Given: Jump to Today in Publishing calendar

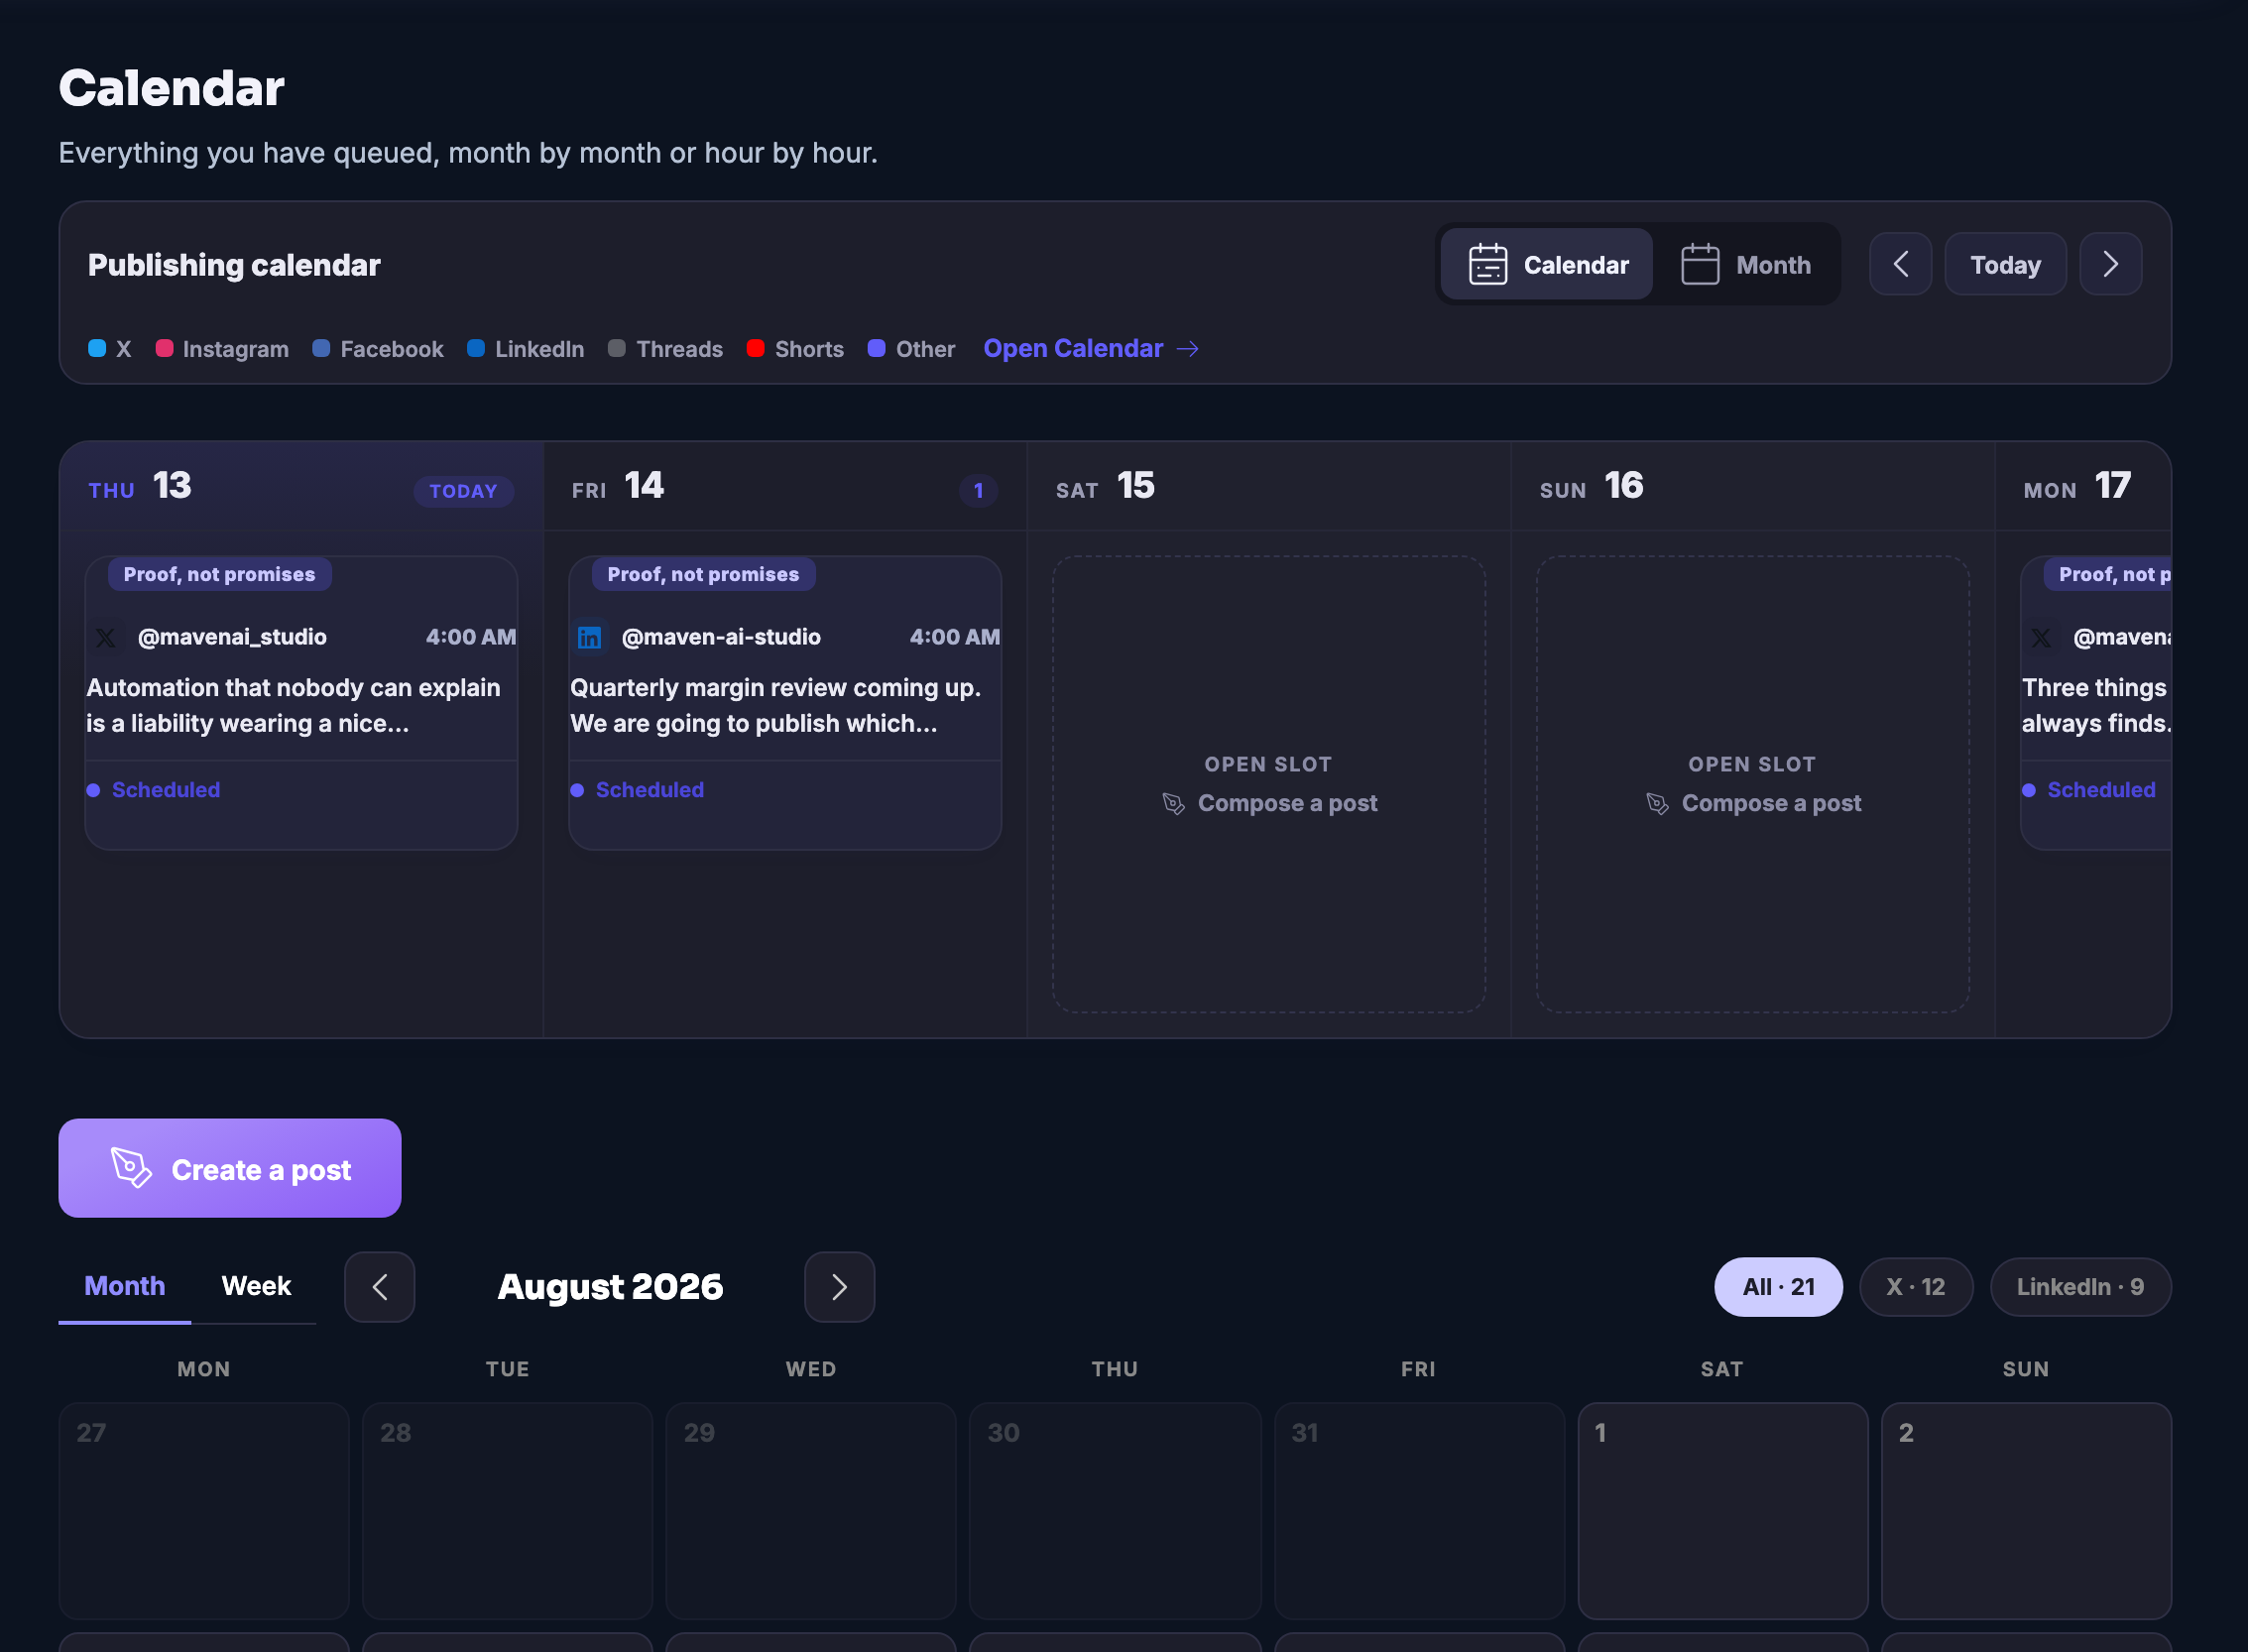Looking at the screenshot, I should click(x=2005, y=264).
